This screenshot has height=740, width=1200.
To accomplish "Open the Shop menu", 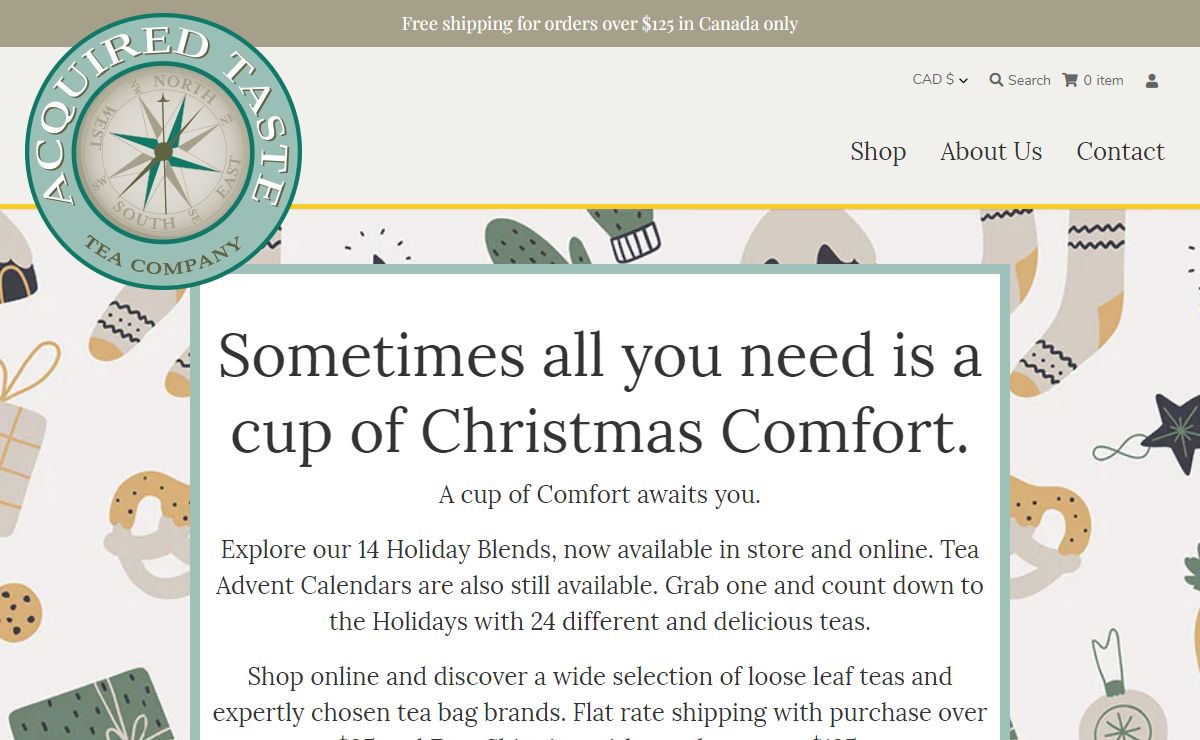I will (x=878, y=151).
